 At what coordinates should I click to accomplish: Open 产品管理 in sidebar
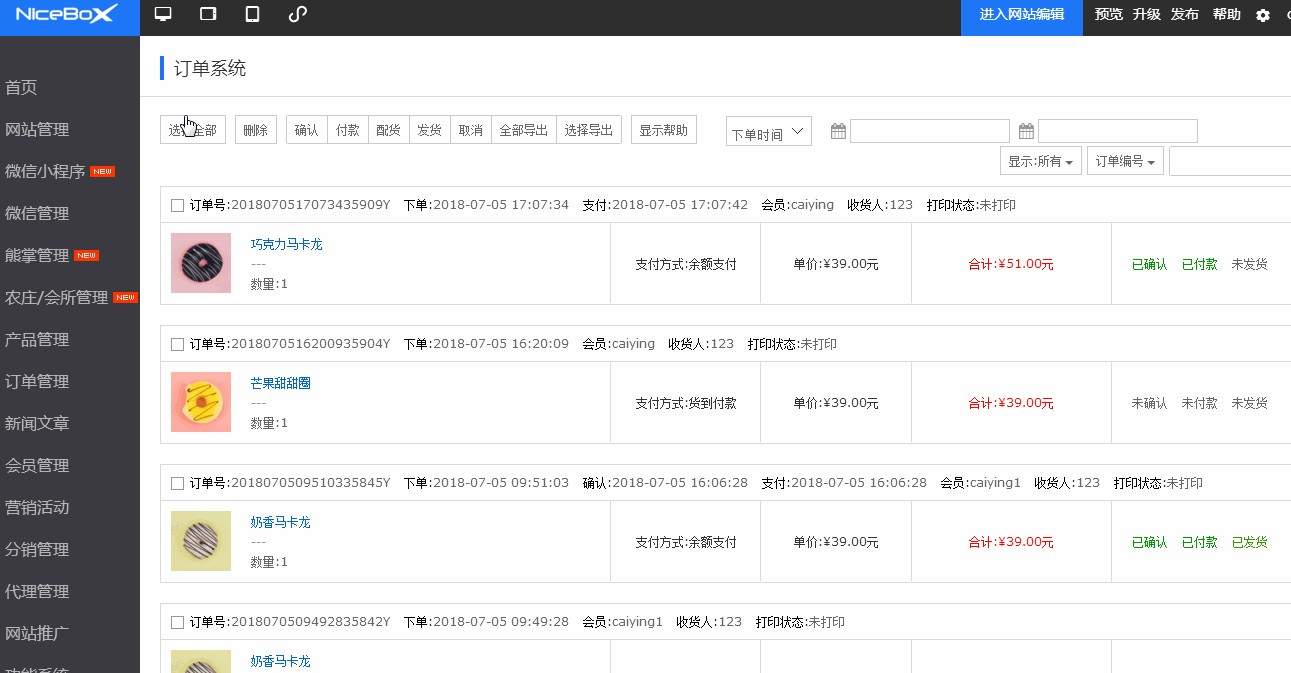pos(37,340)
